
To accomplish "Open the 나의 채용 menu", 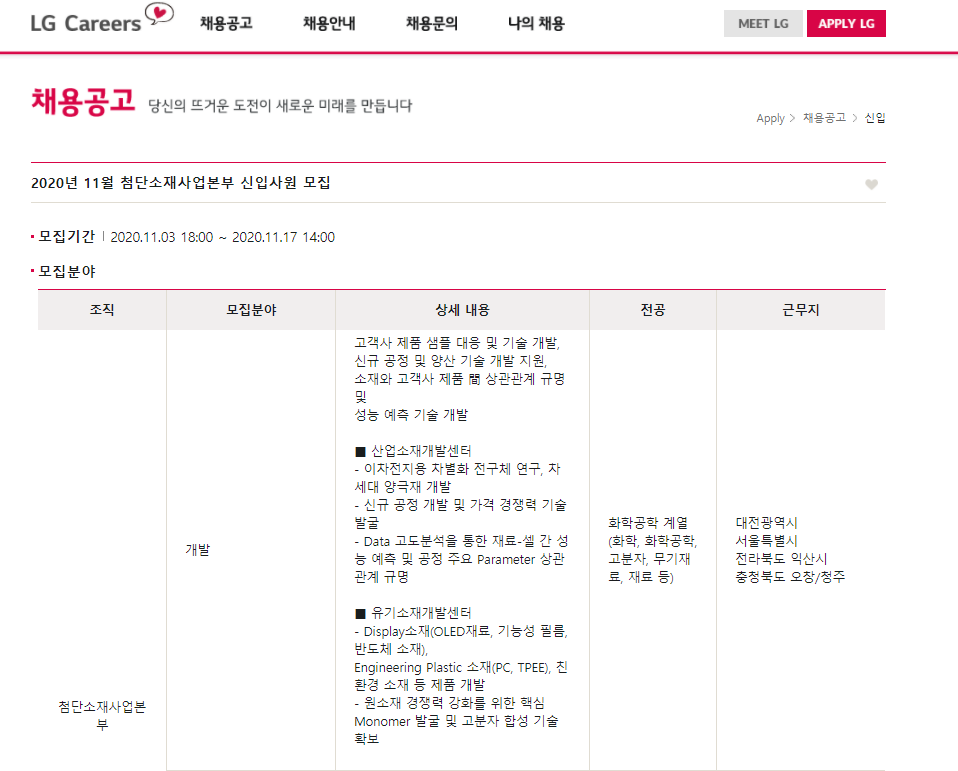I will coord(536,23).
